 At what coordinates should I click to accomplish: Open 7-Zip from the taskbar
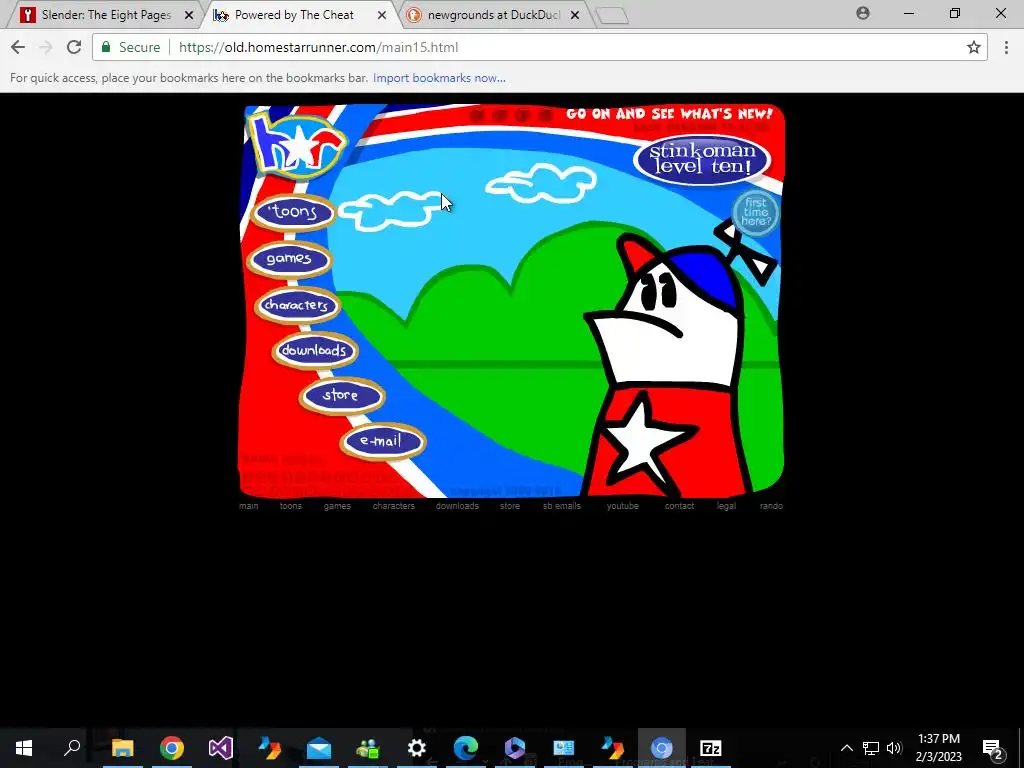(711, 748)
